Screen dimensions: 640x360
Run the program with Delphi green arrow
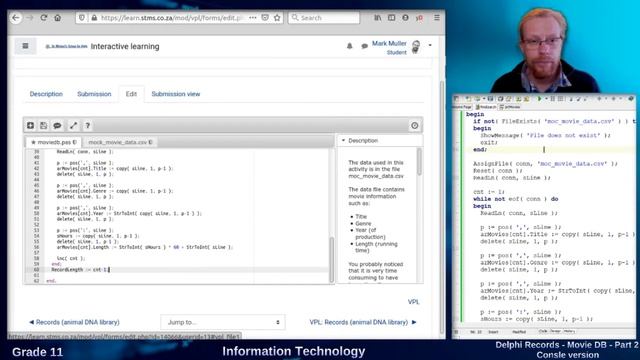pos(539,99)
